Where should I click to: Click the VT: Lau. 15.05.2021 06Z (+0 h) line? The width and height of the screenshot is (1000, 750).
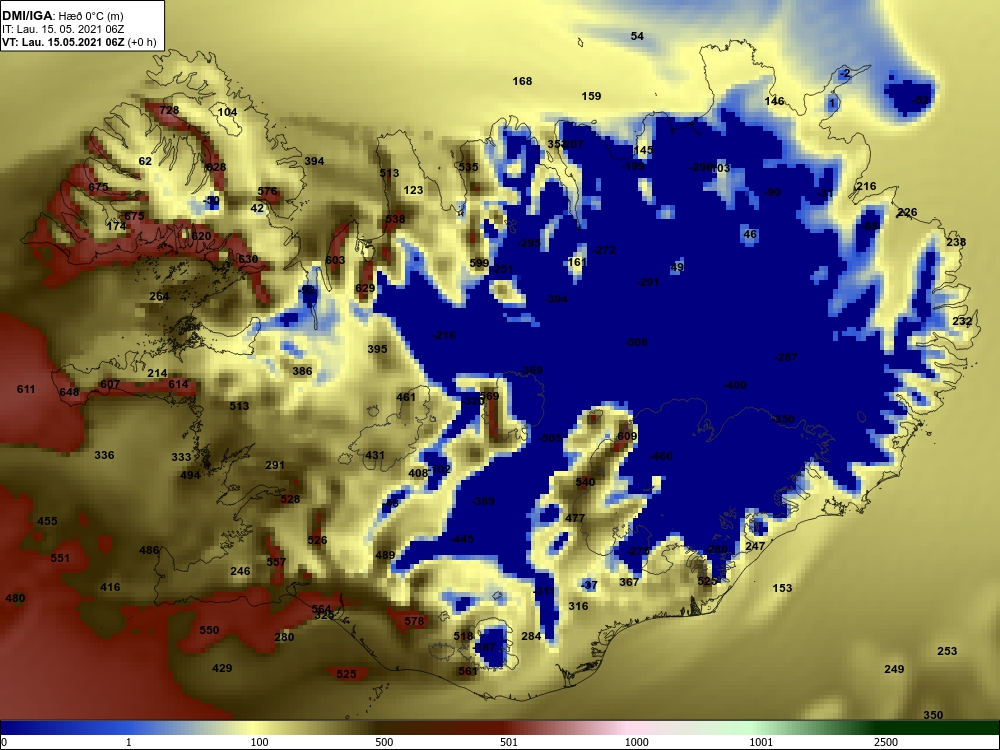pyautogui.click(x=79, y=42)
